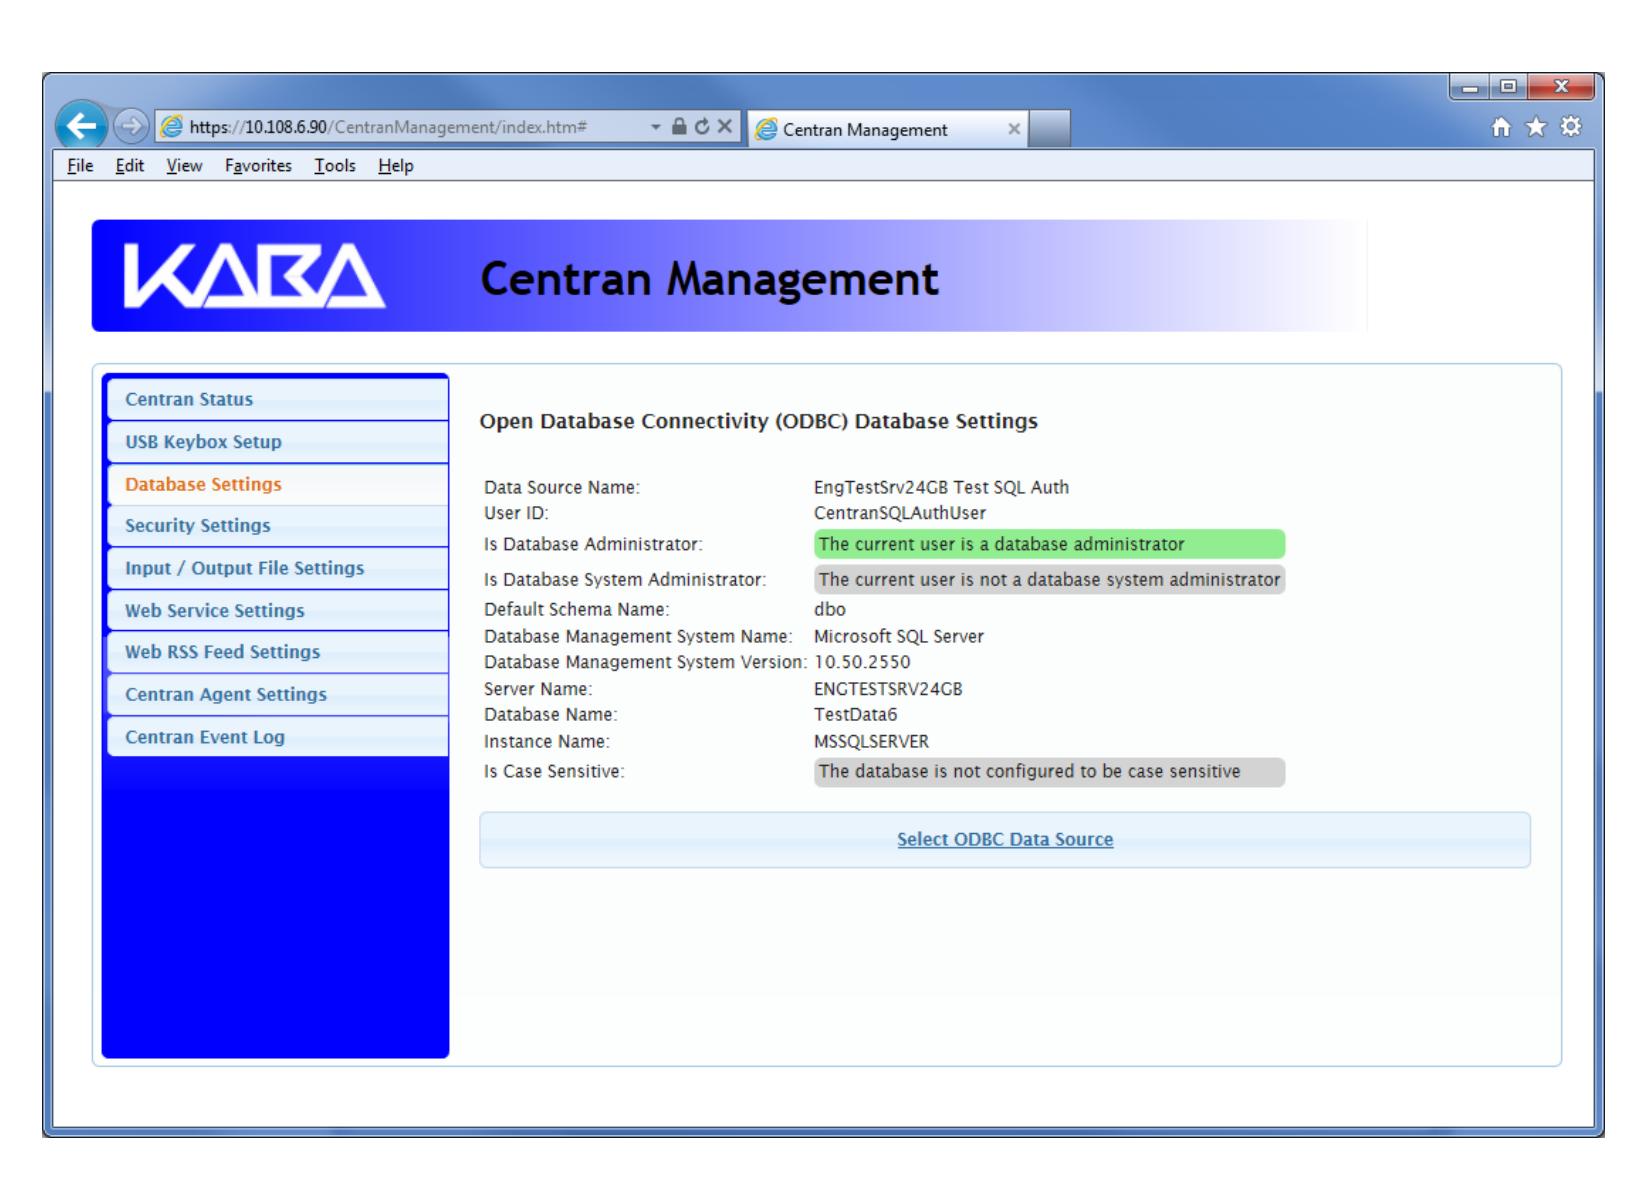
Task: Open the File menu
Action: click(x=80, y=166)
